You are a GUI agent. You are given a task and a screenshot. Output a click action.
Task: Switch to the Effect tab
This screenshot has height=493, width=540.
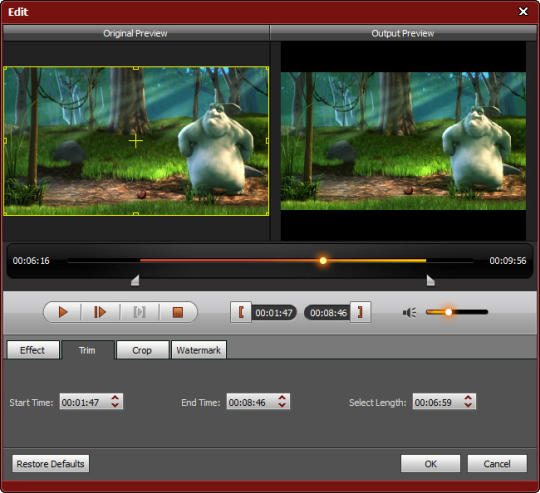pos(33,350)
